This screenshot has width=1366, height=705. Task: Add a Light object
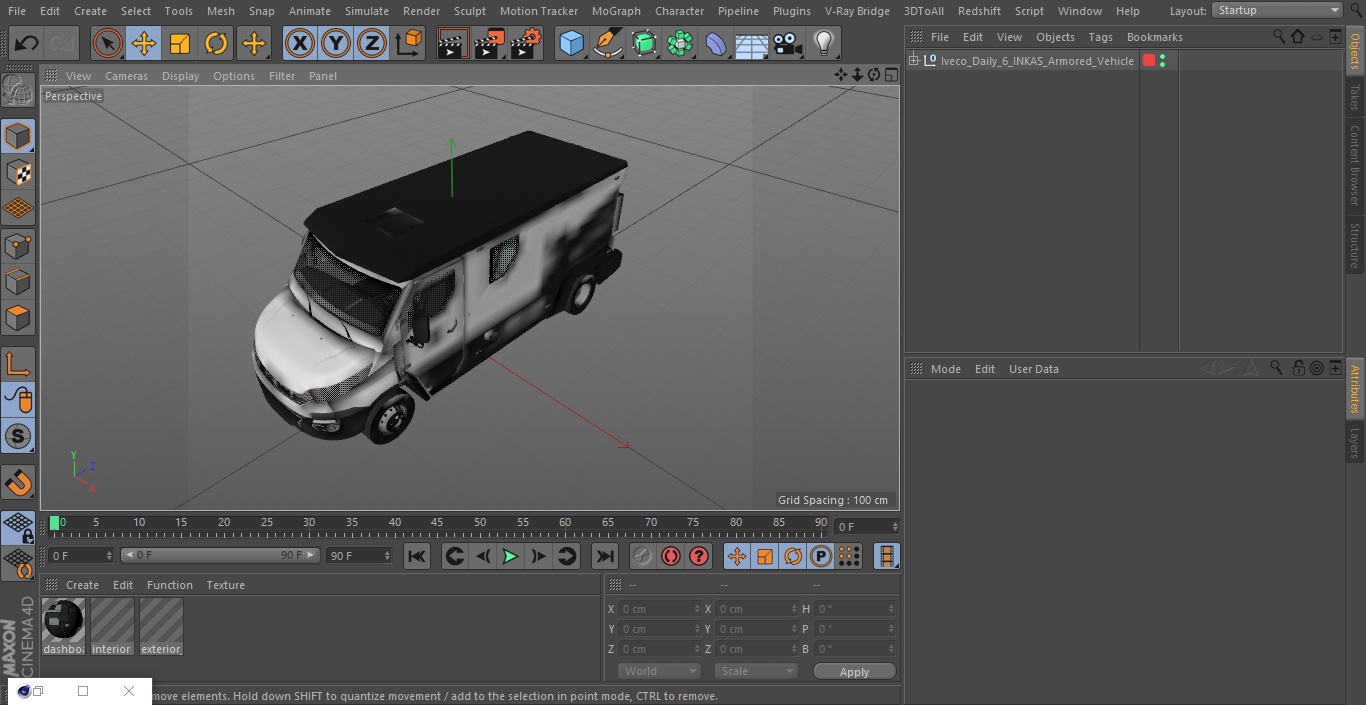(824, 43)
